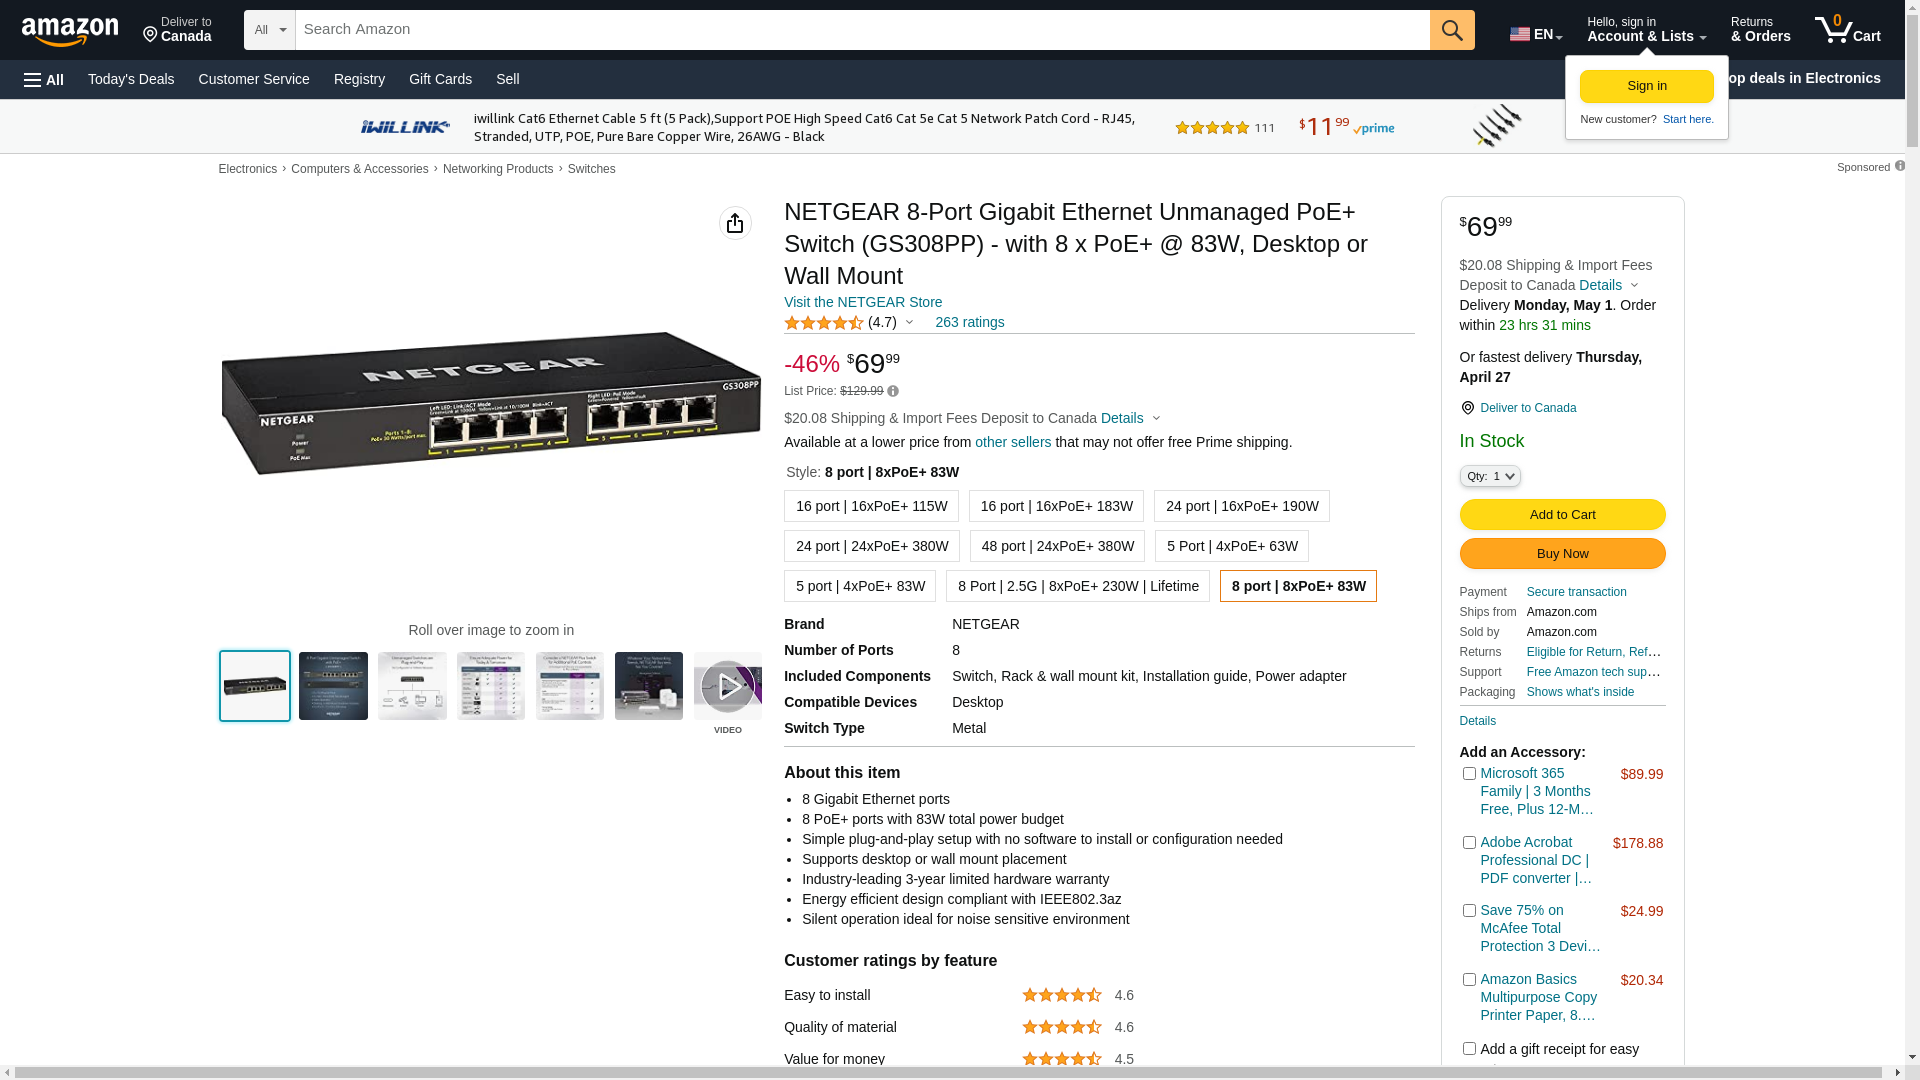Click the Amazon logo

(x=70, y=32)
